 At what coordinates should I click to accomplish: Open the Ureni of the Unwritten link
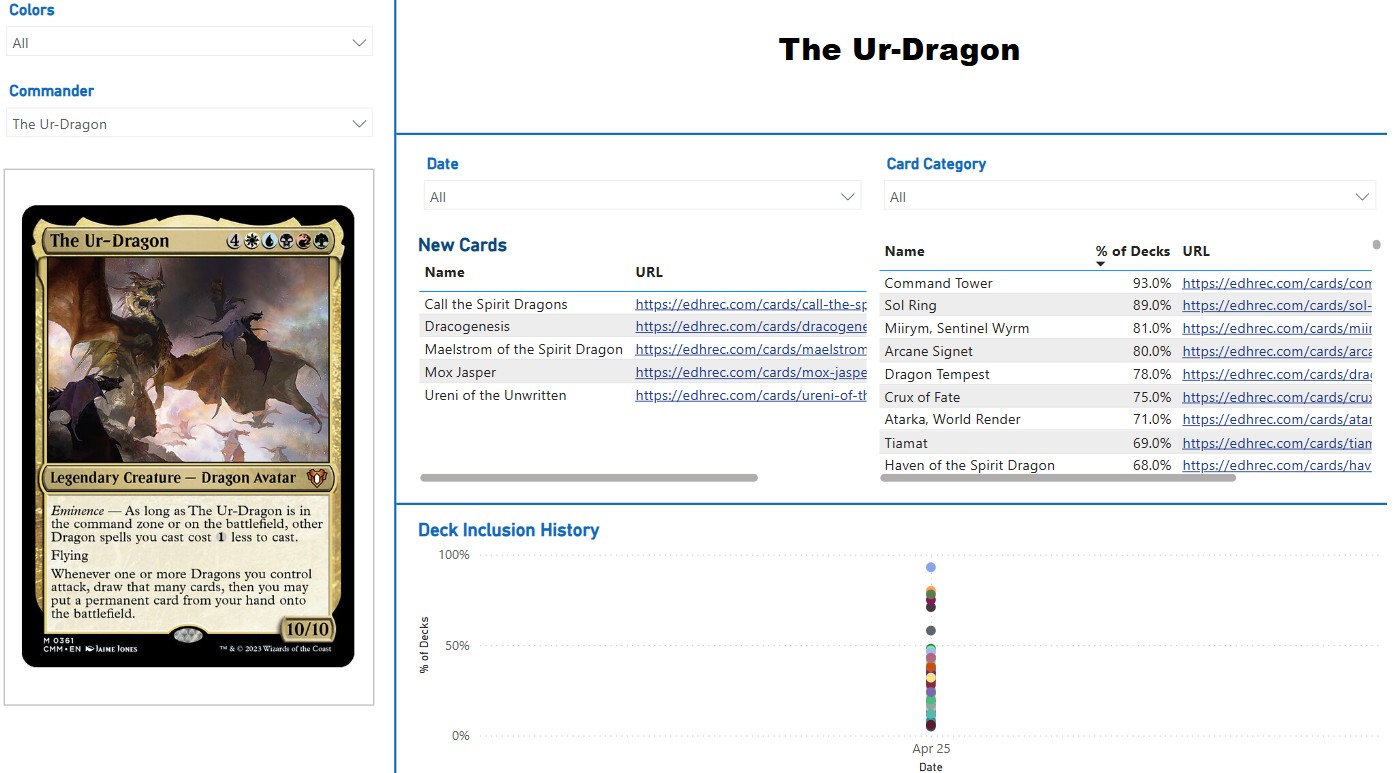point(750,395)
